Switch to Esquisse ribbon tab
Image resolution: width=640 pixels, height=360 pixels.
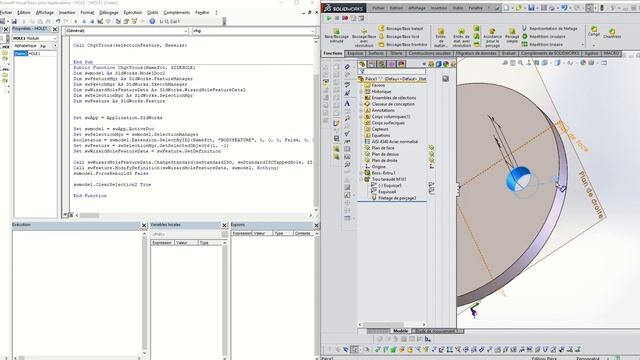pos(355,53)
